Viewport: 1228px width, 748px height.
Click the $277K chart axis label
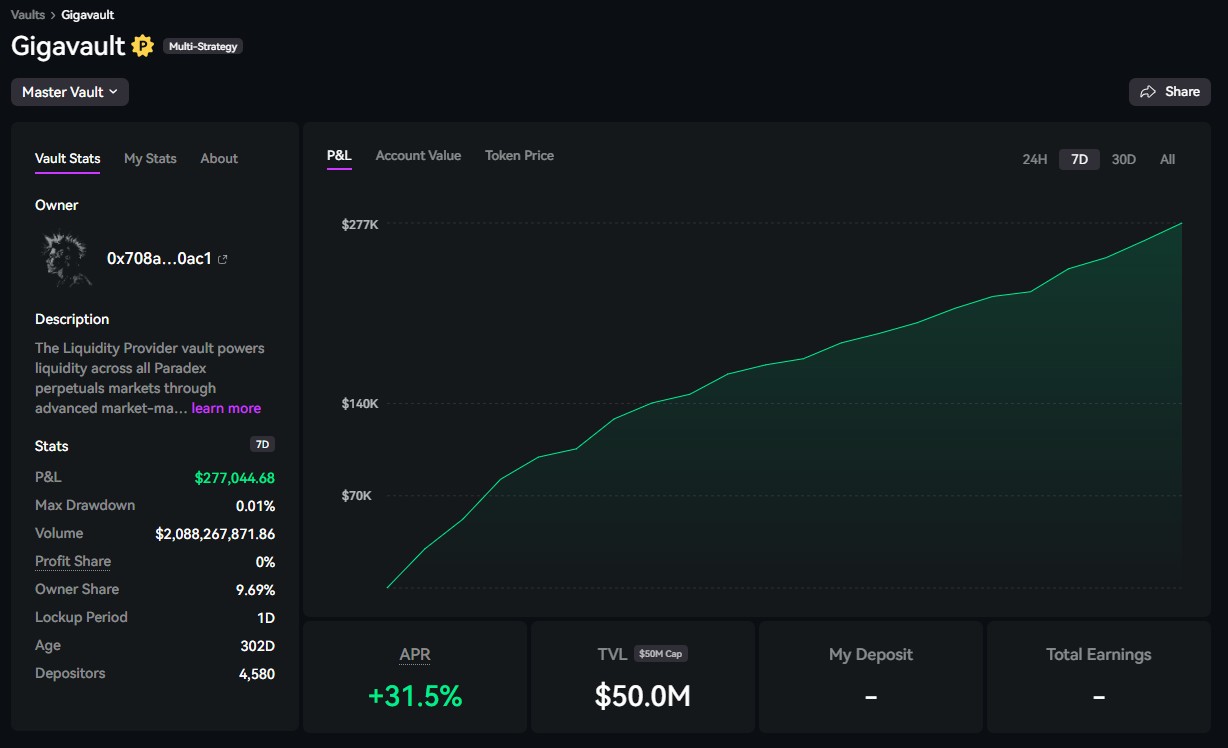(360, 224)
